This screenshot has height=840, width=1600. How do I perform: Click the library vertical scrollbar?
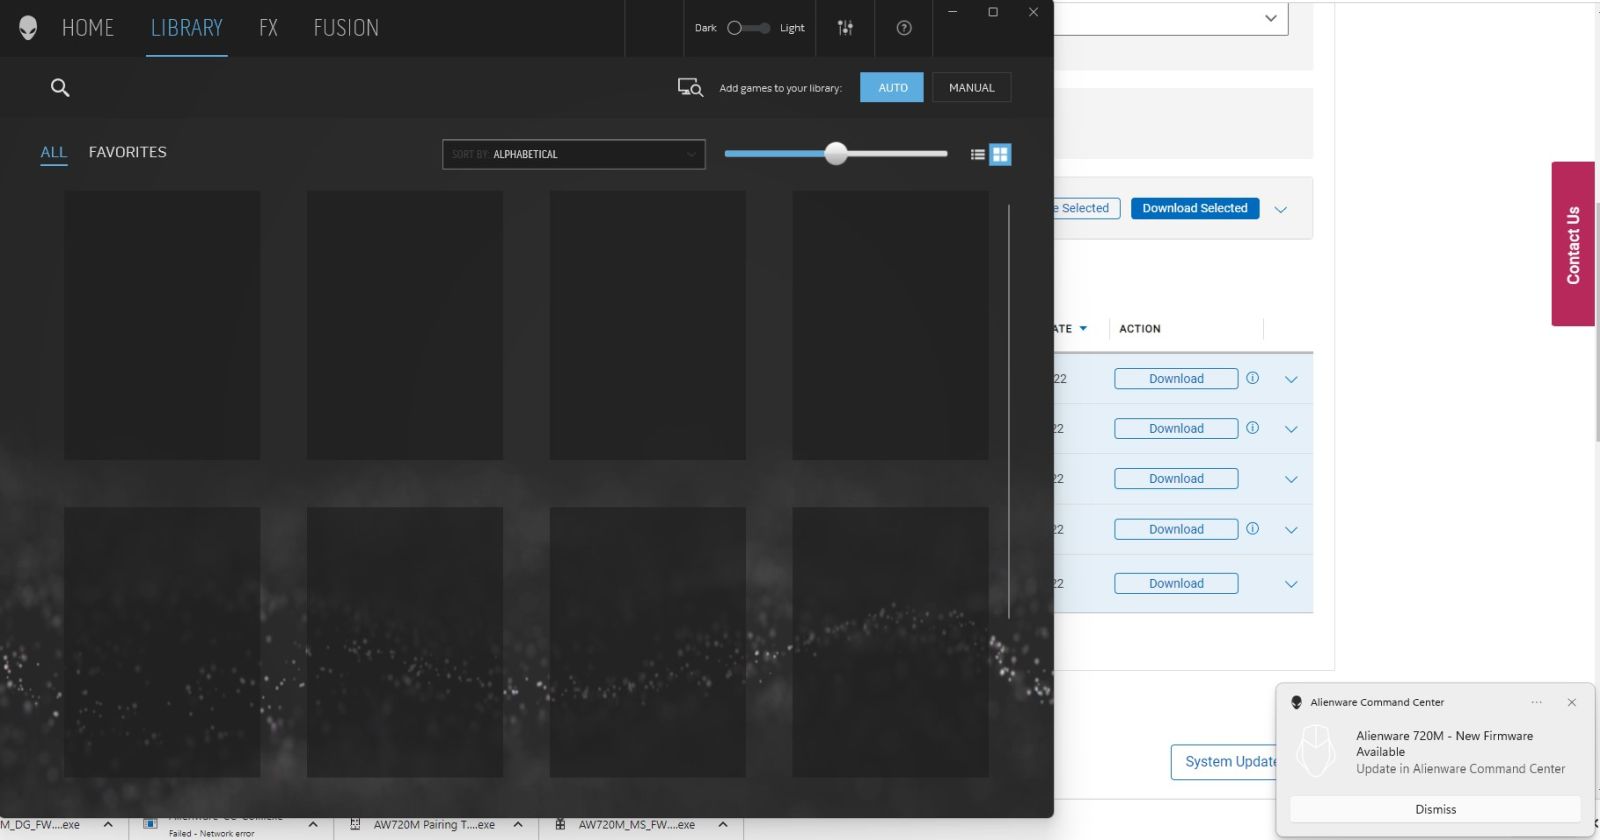click(x=1009, y=410)
